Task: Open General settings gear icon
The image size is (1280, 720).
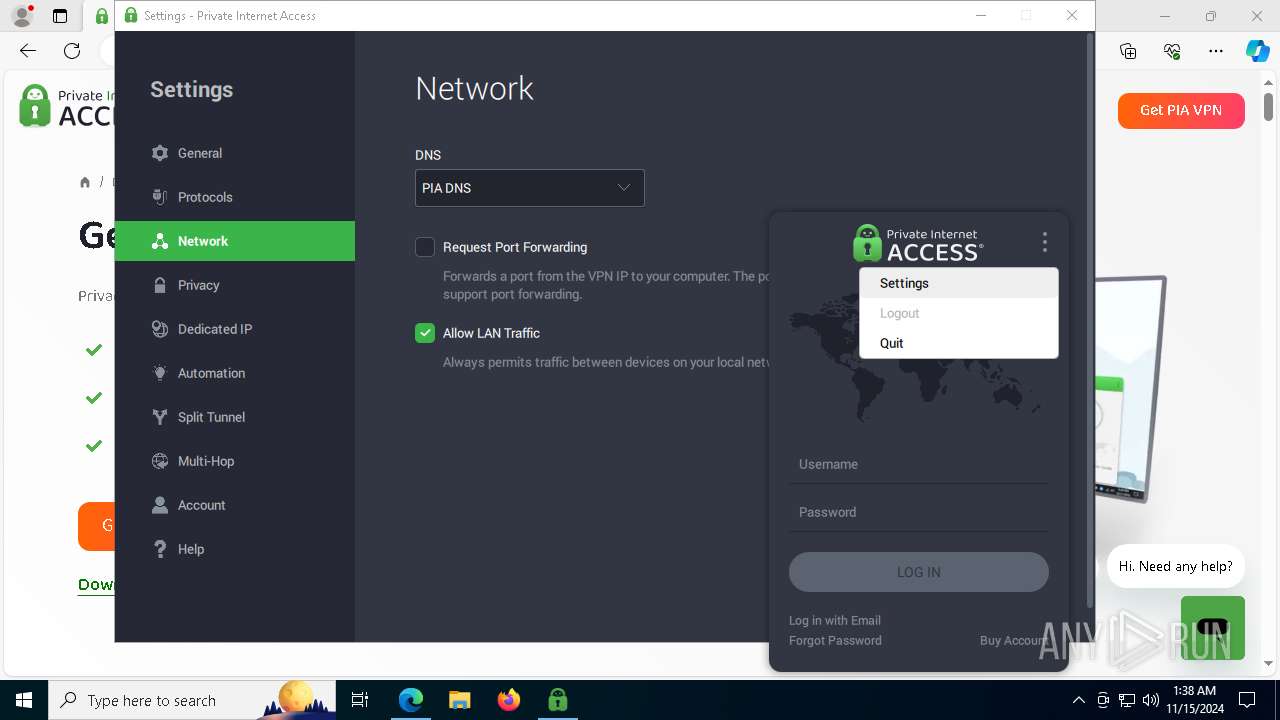Action: (x=160, y=153)
